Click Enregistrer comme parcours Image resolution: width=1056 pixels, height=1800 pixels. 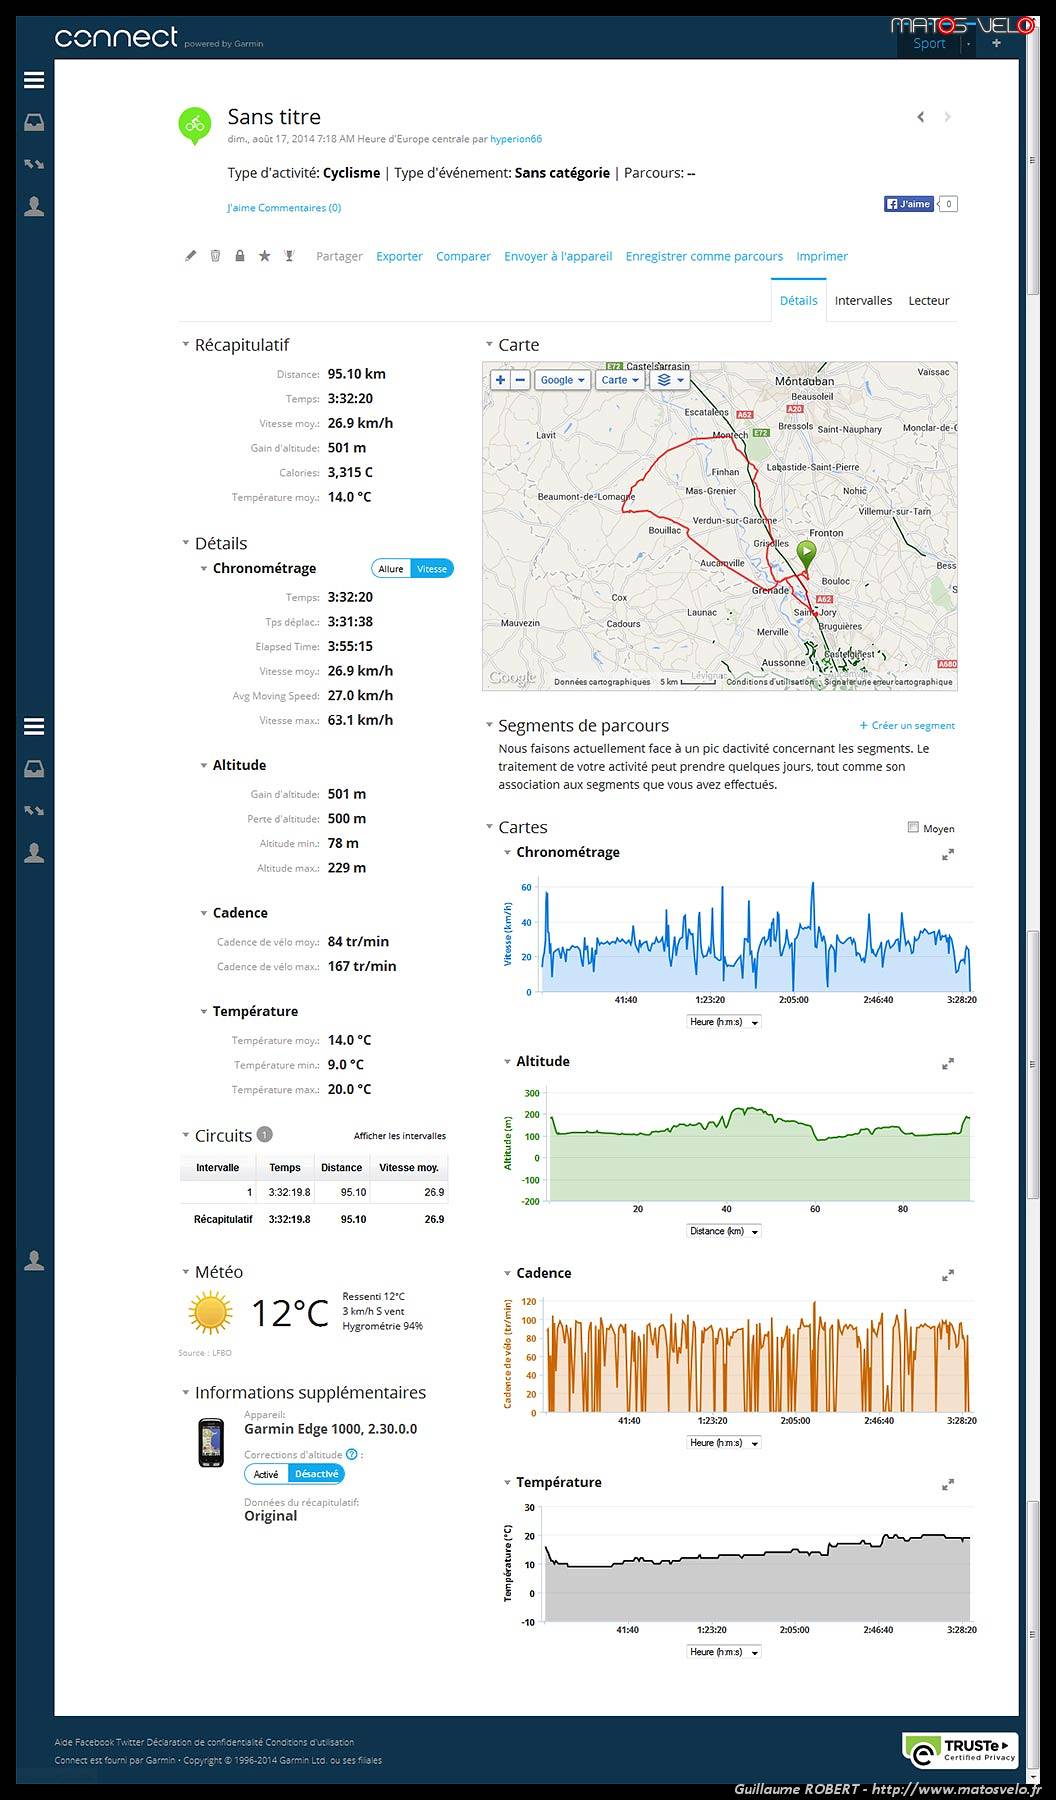pyautogui.click(x=704, y=257)
